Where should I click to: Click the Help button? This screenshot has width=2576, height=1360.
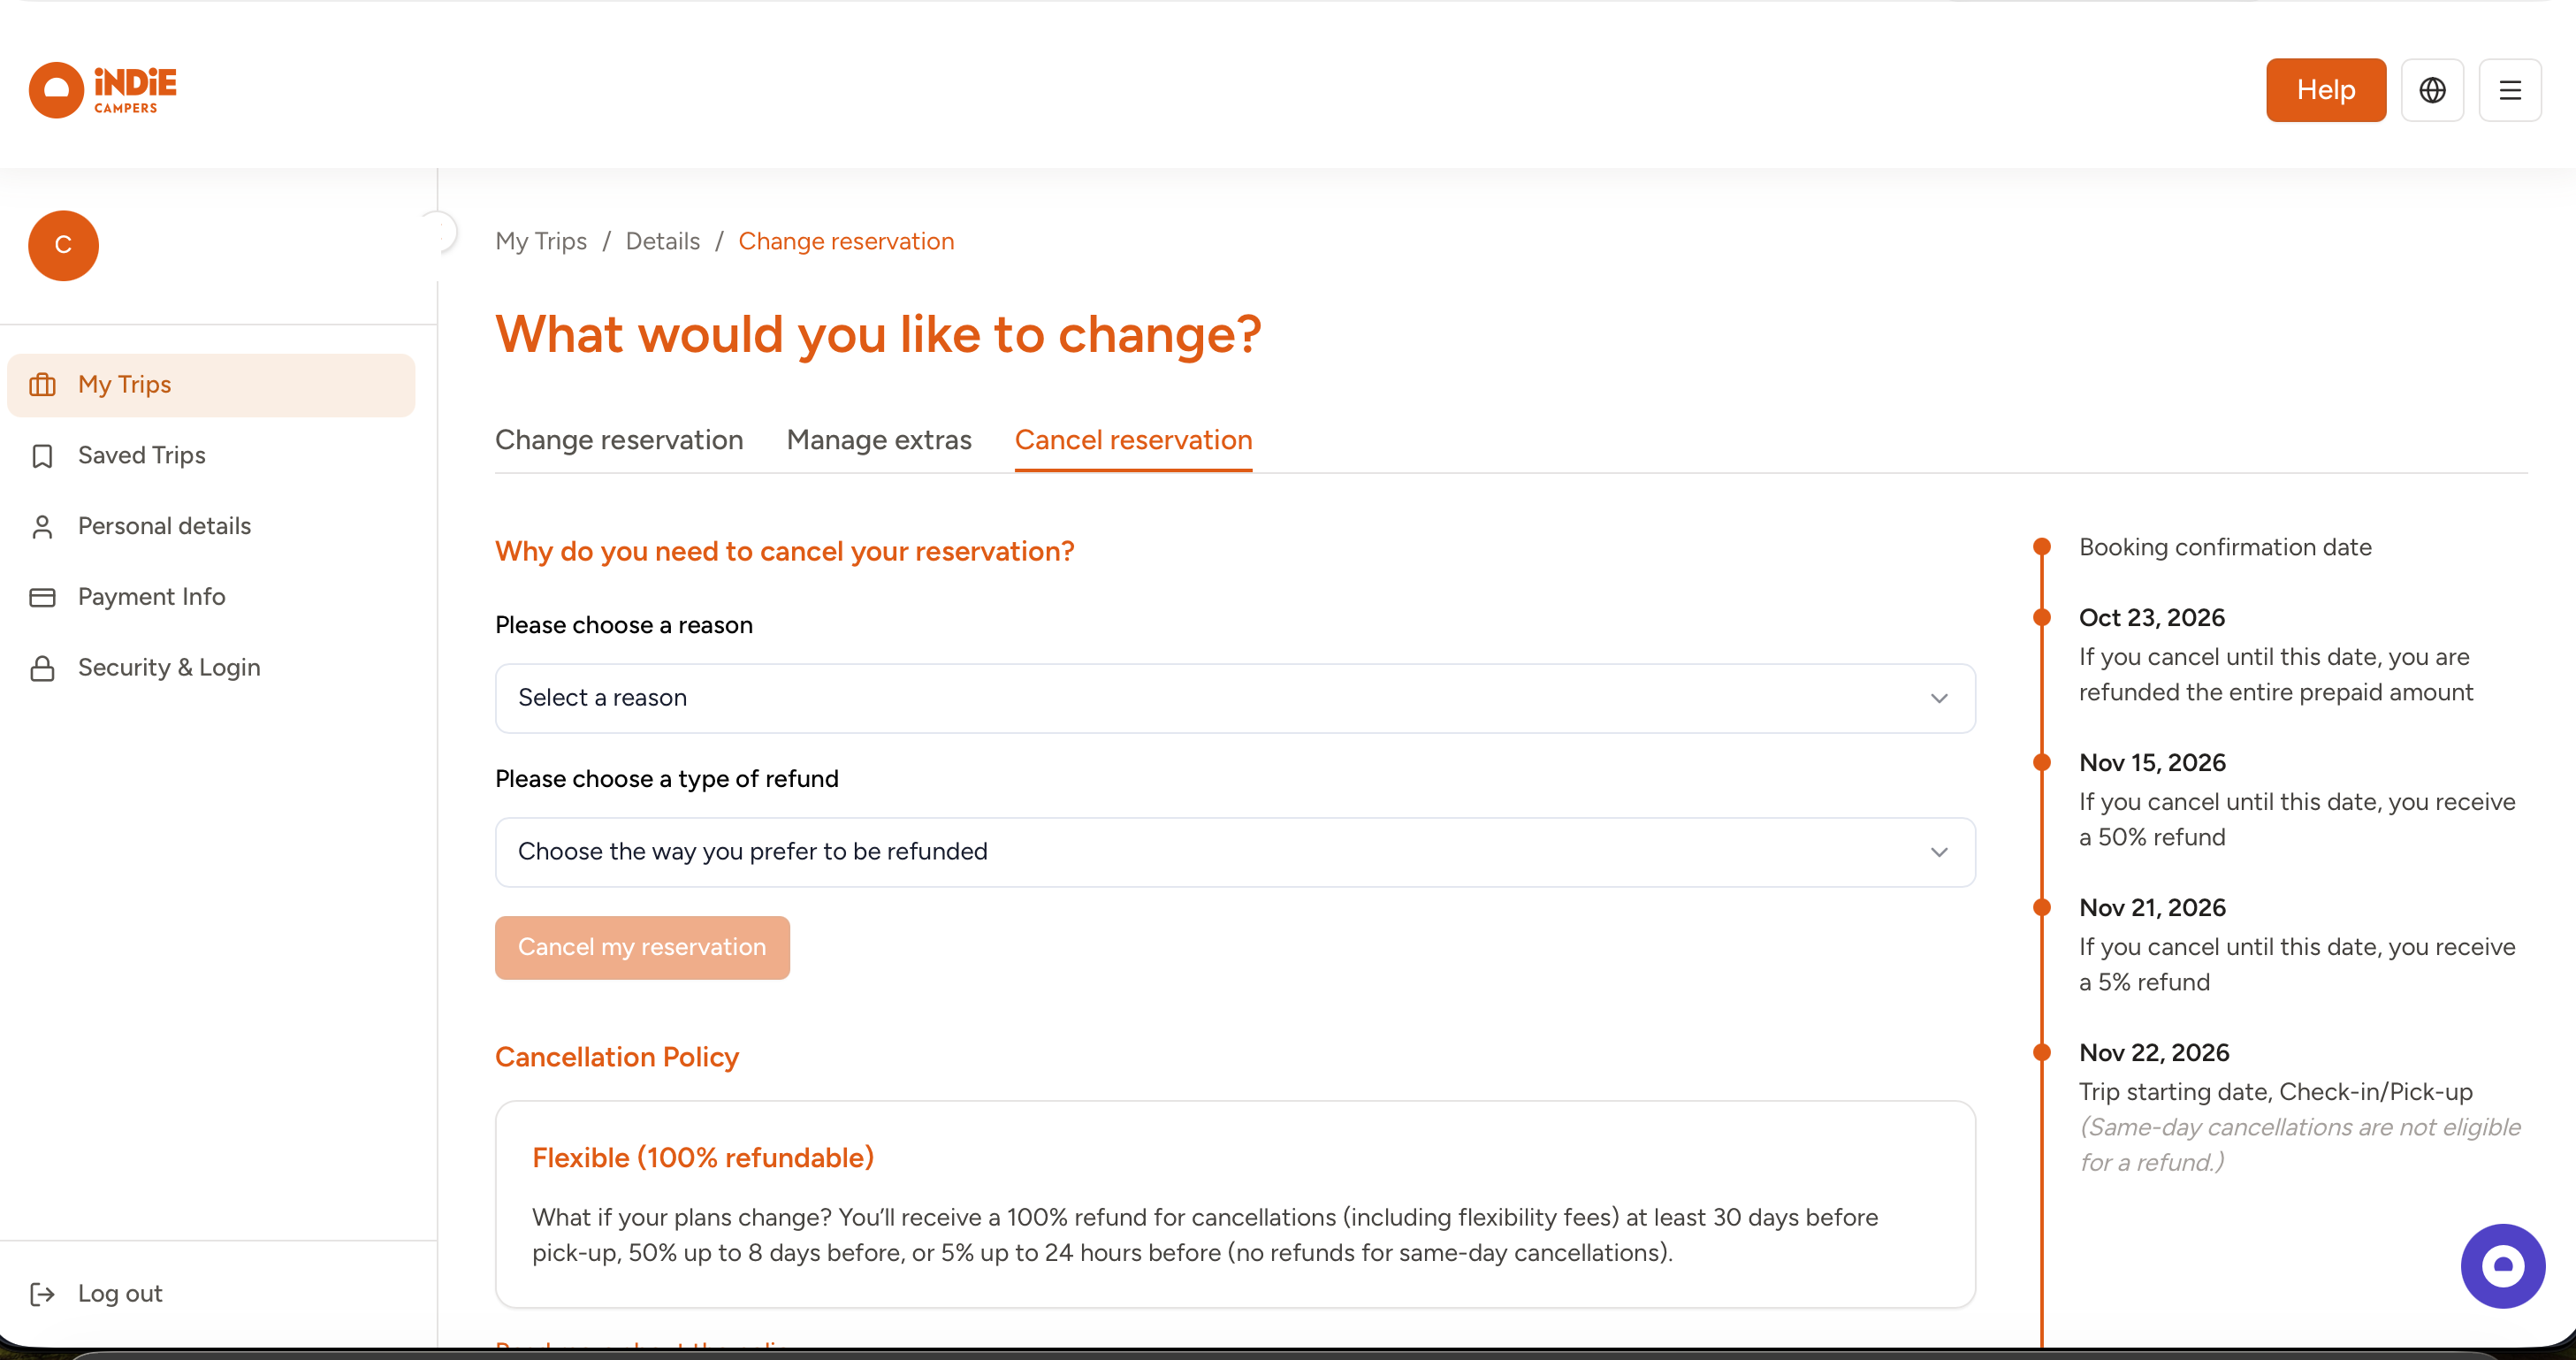click(2325, 90)
